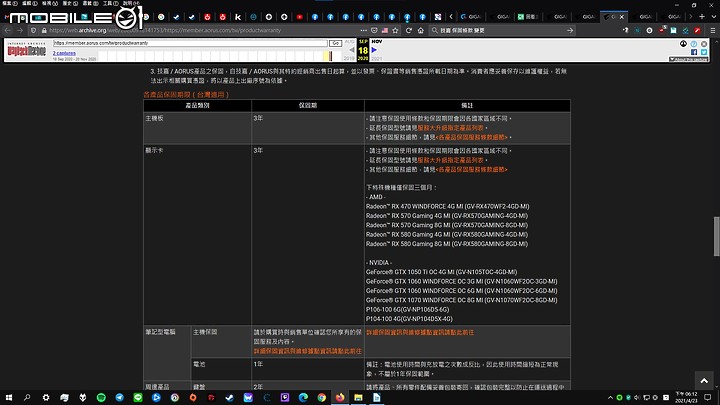Open the tracking protection shield icon
Screen dimensions: 720x405
pyautogui.click(x=34, y=30)
